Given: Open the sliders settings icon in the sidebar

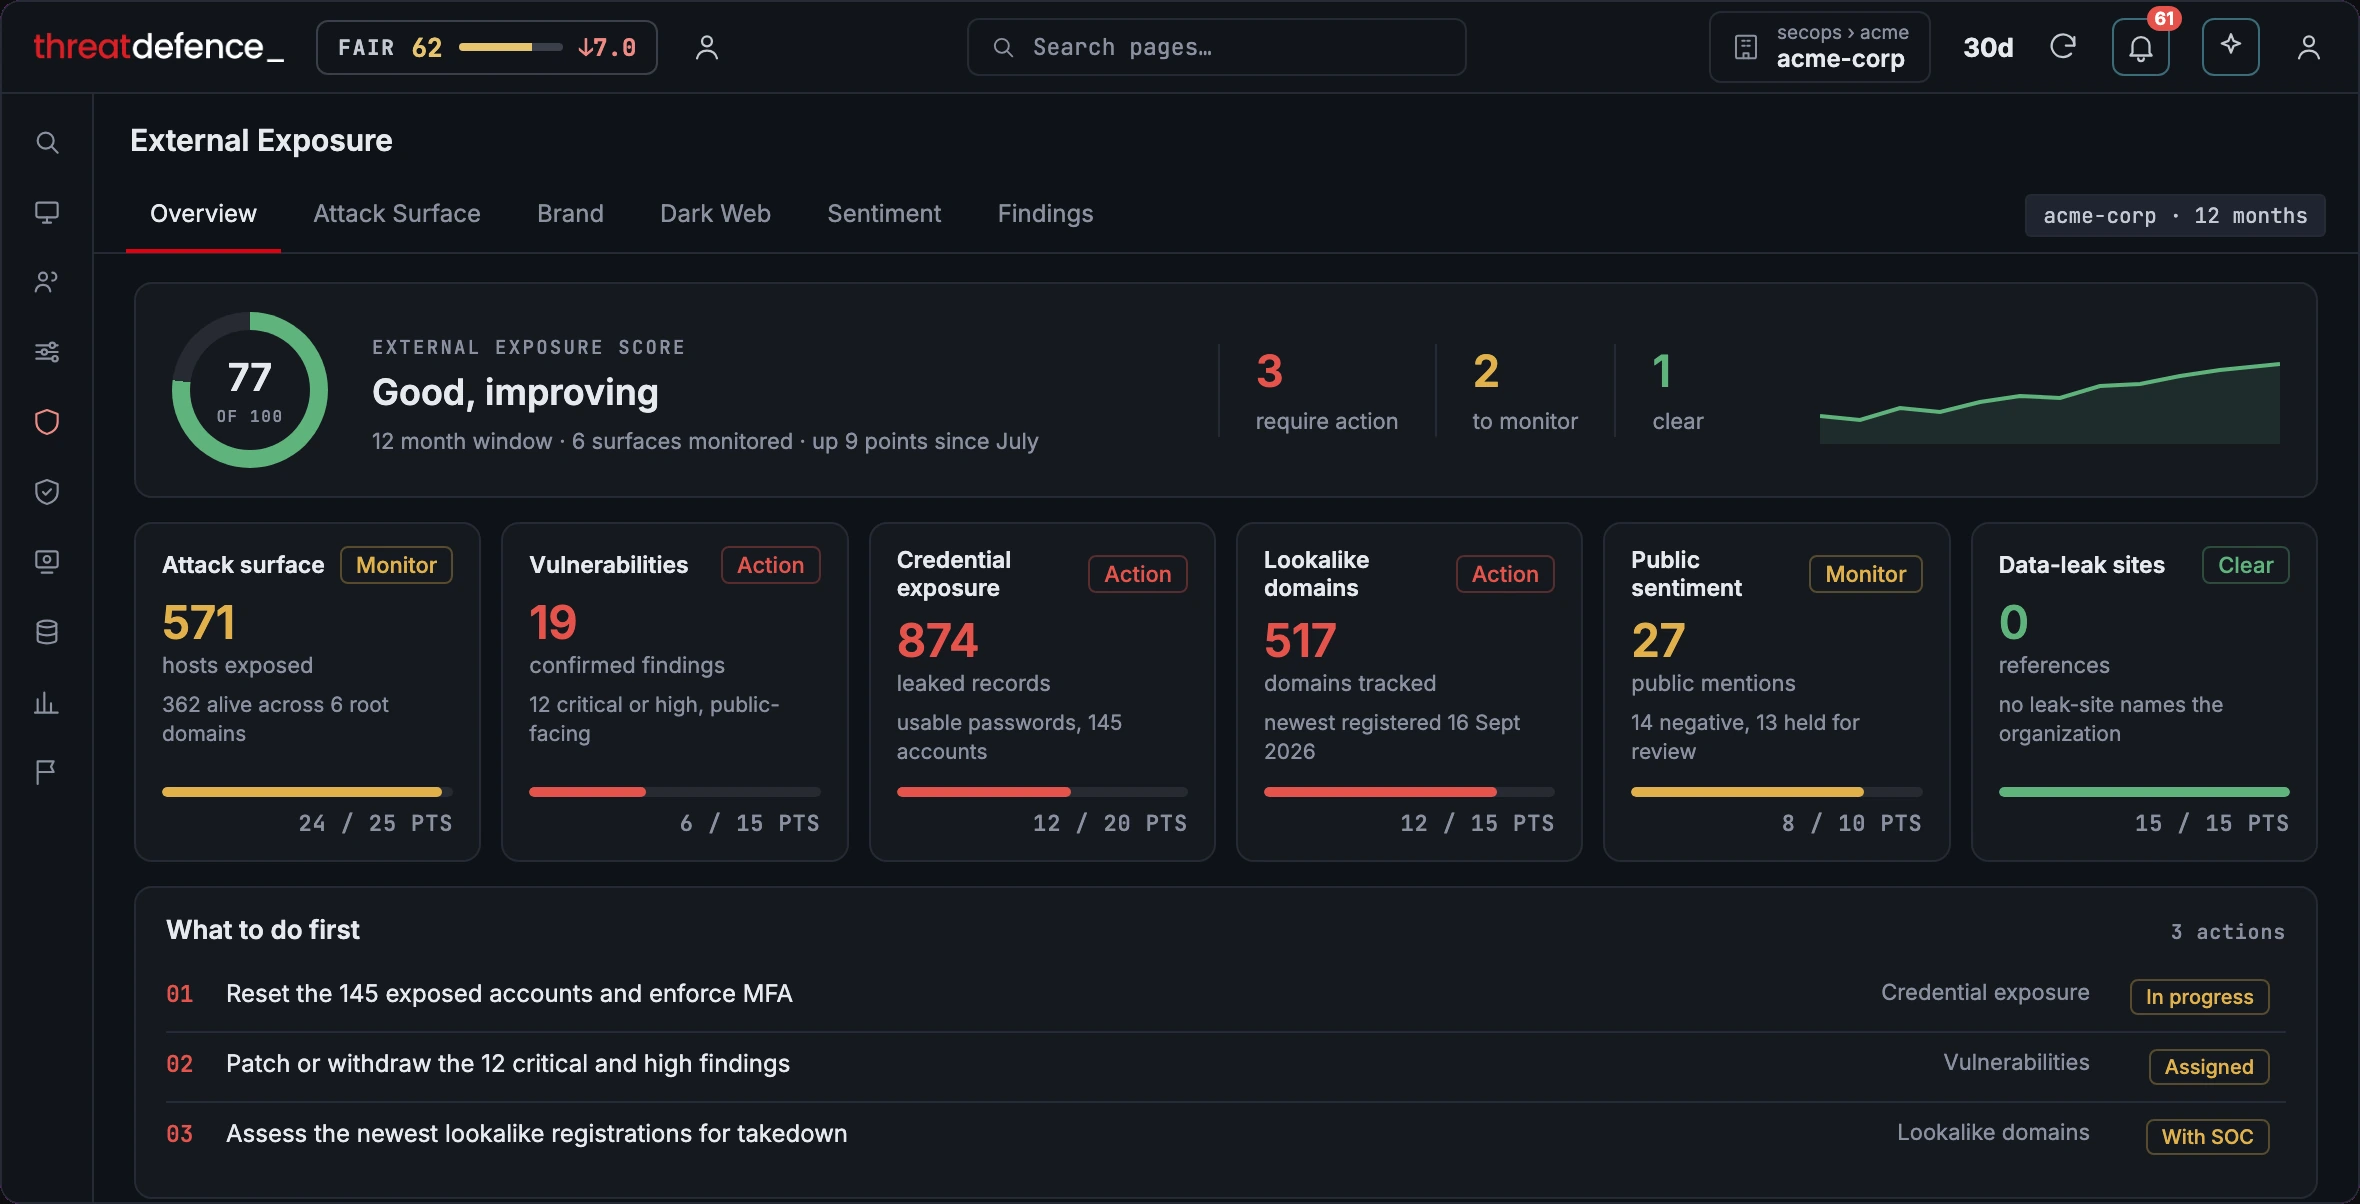Looking at the screenshot, I should [x=47, y=352].
